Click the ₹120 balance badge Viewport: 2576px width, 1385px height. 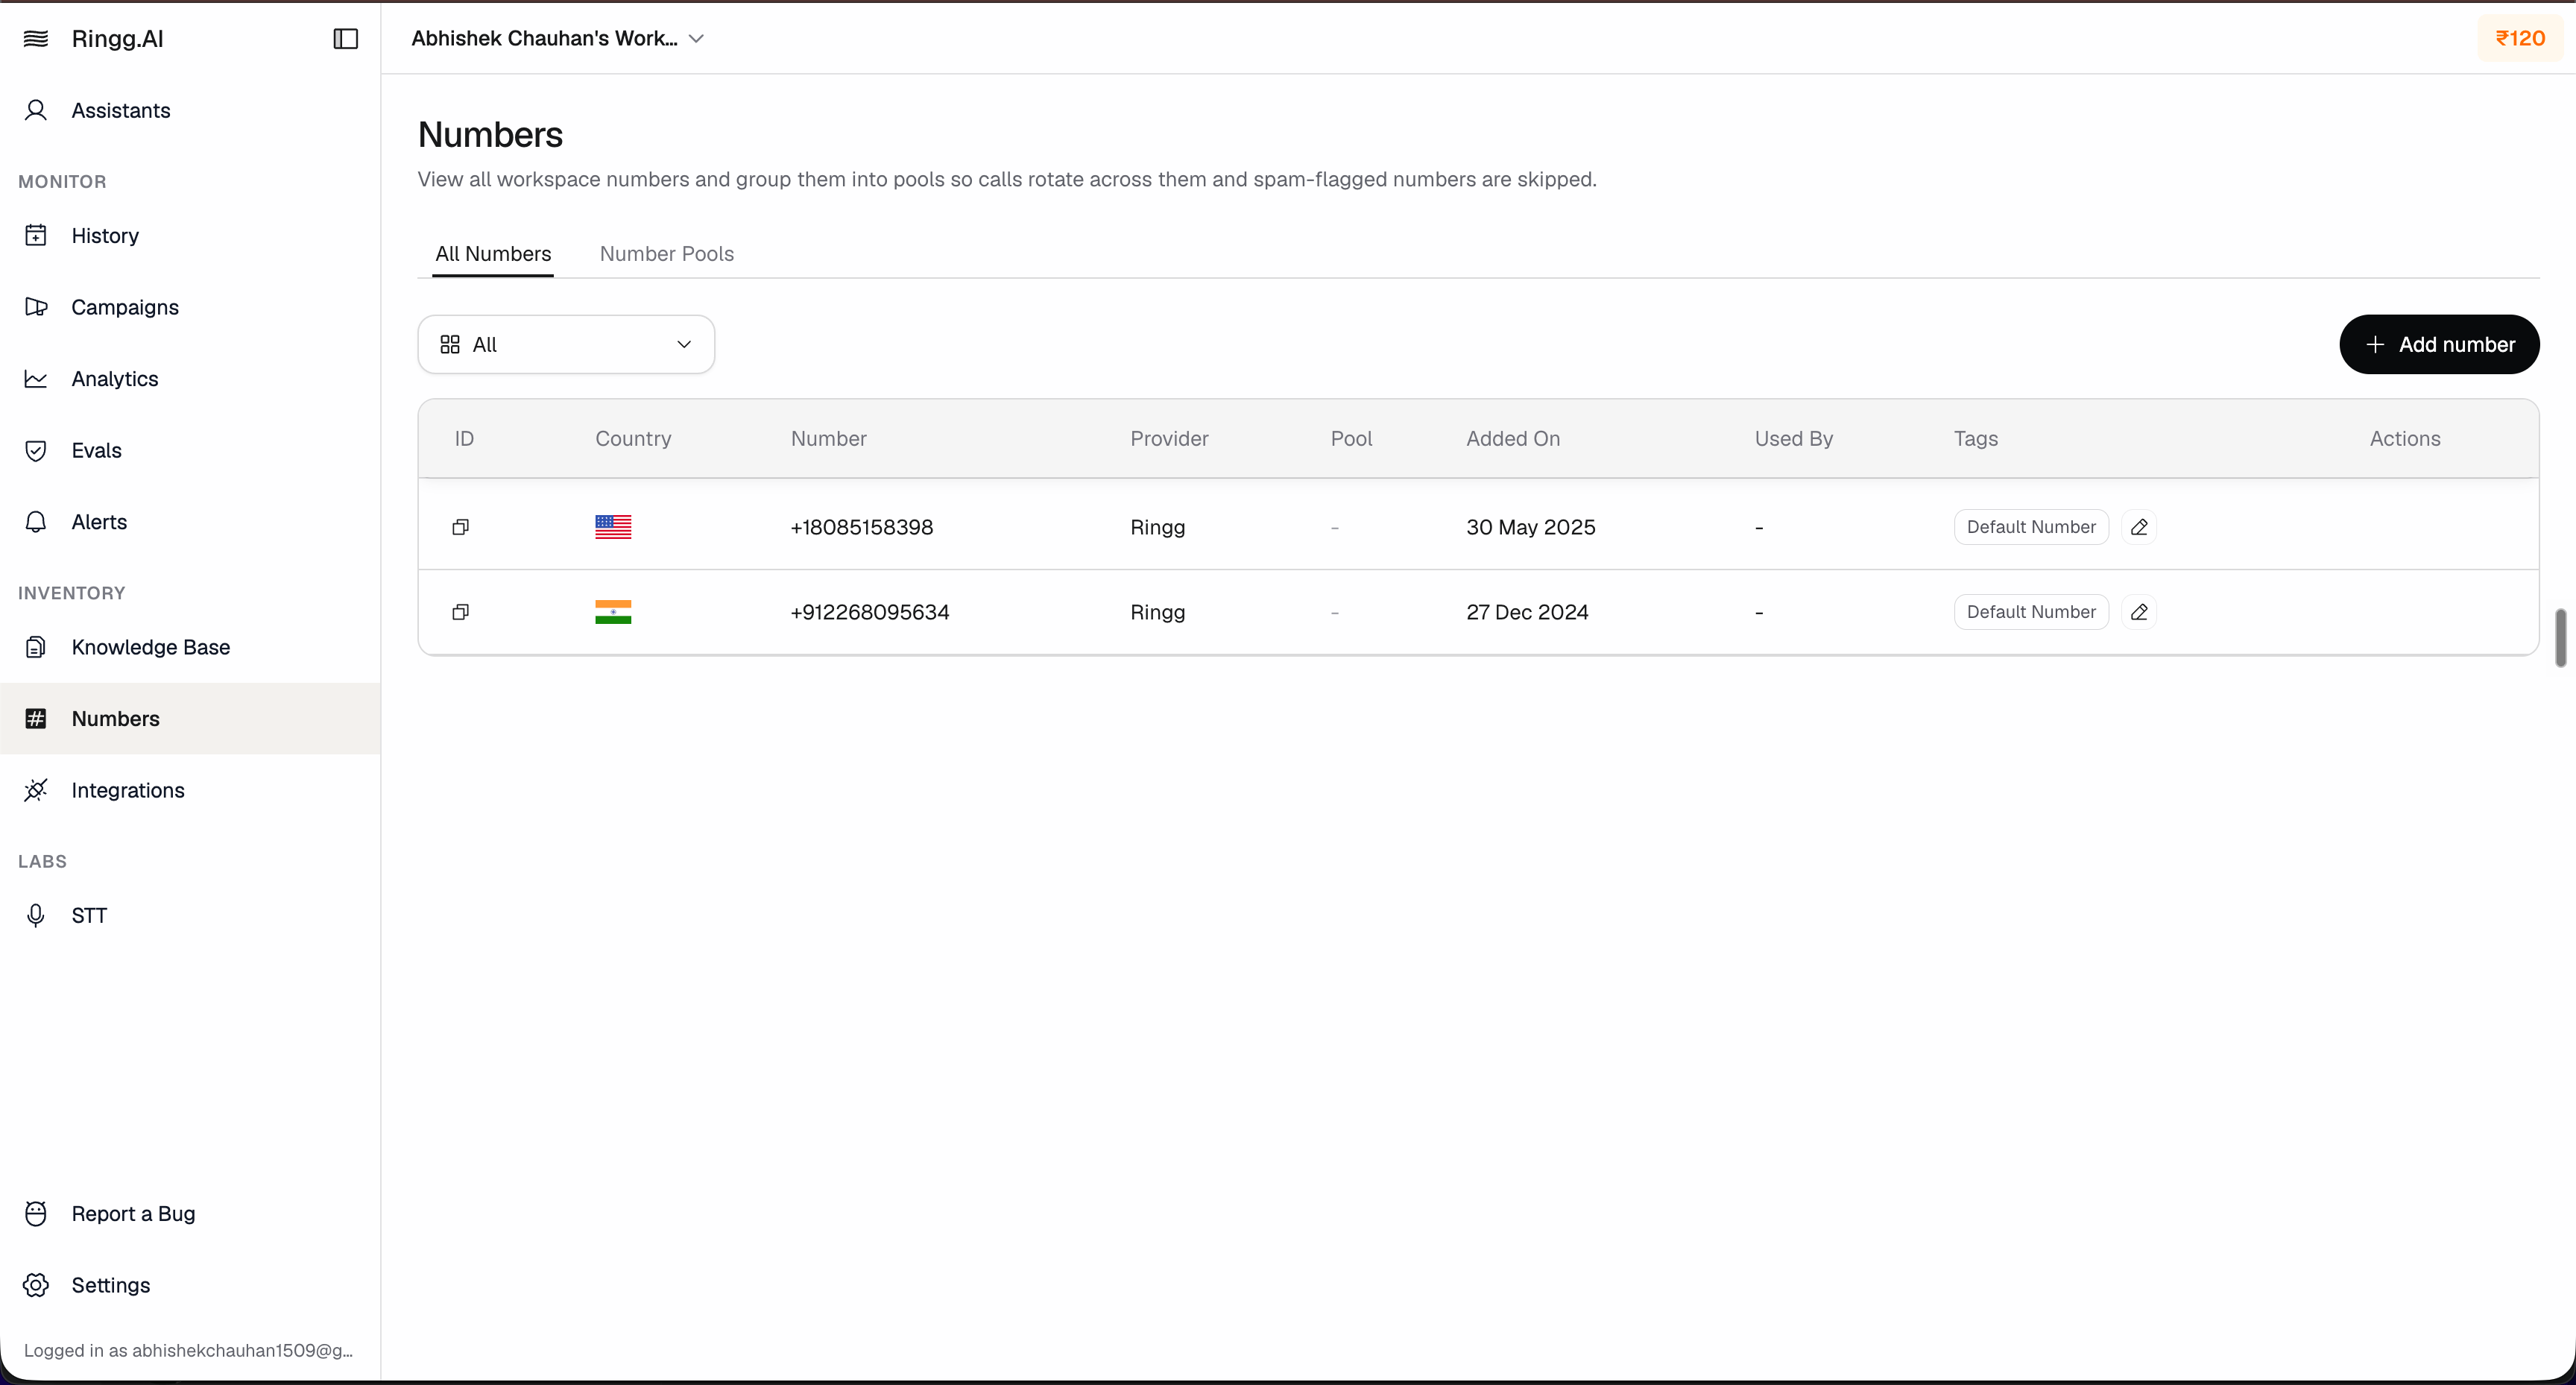pos(2520,38)
